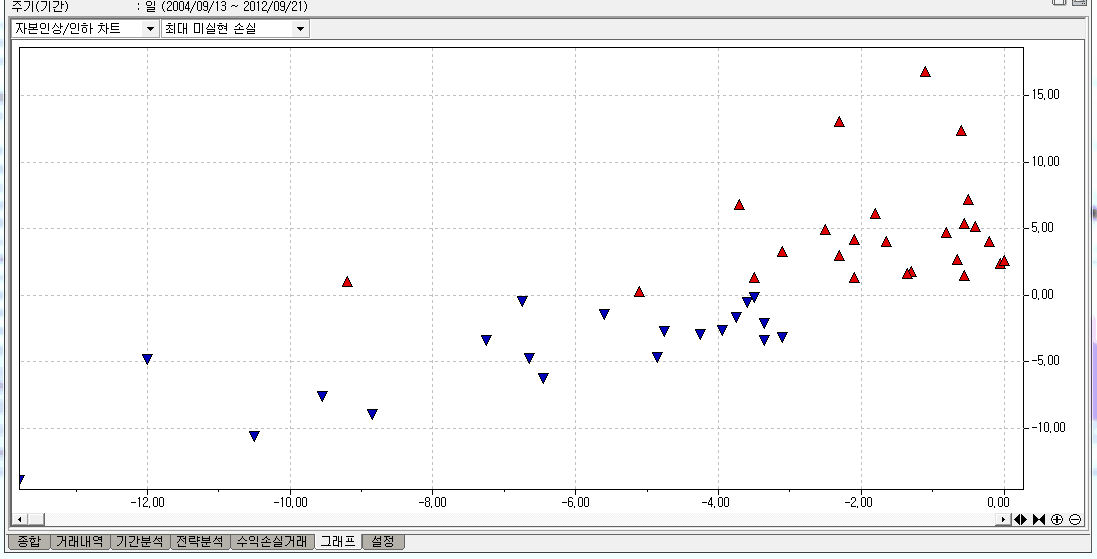Open the 수익손실거래 tab
Viewport: 1097px width, 559px height.
pyautogui.click(x=271, y=542)
